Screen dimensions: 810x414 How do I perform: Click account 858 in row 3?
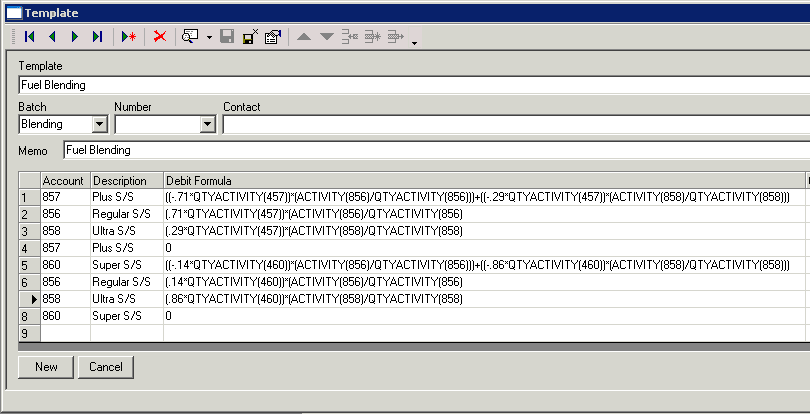65,231
